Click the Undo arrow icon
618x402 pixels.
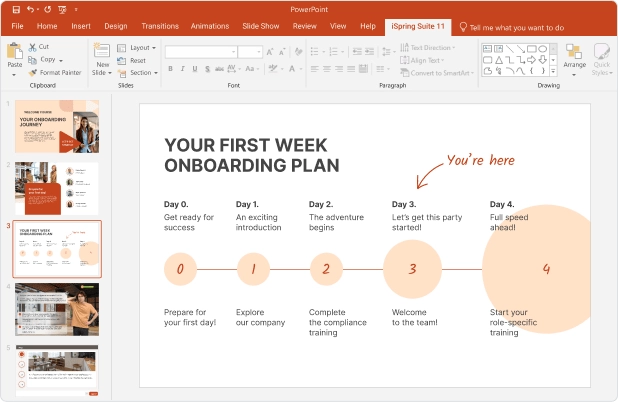[30, 9]
